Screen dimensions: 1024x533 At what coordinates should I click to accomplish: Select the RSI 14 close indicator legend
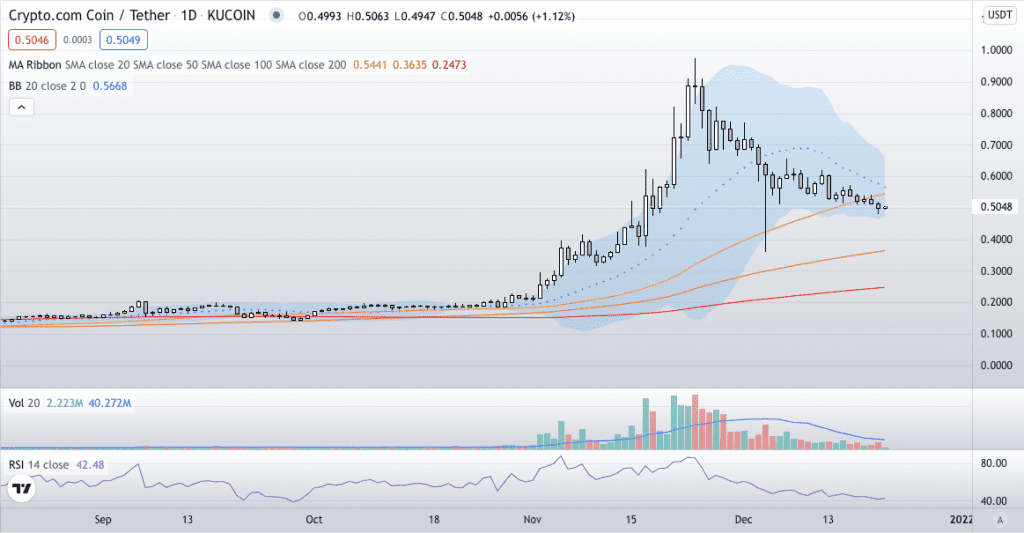(39, 464)
